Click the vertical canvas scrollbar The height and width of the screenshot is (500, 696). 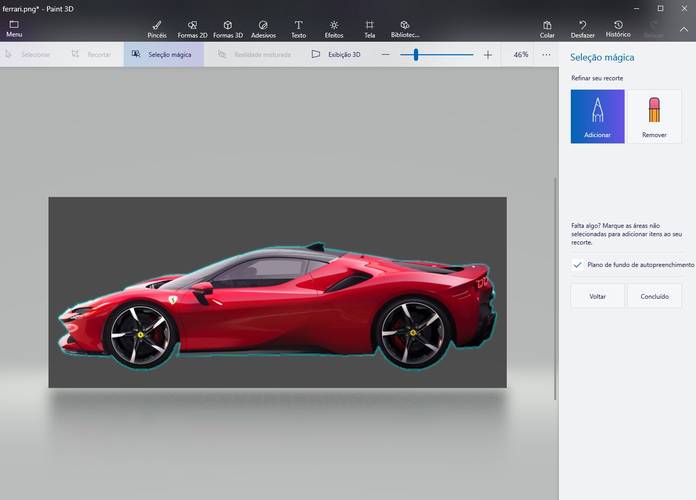[x=555, y=289]
